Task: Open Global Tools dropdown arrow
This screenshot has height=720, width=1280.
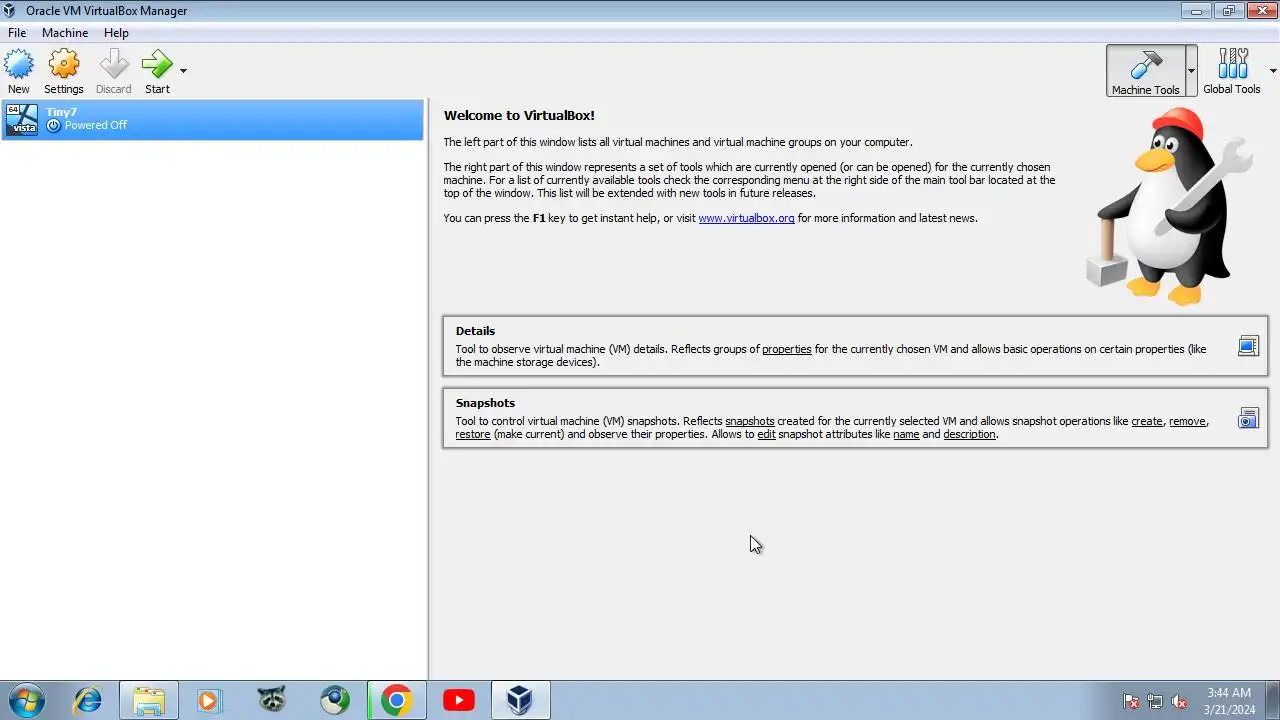Action: pyautogui.click(x=1273, y=71)
